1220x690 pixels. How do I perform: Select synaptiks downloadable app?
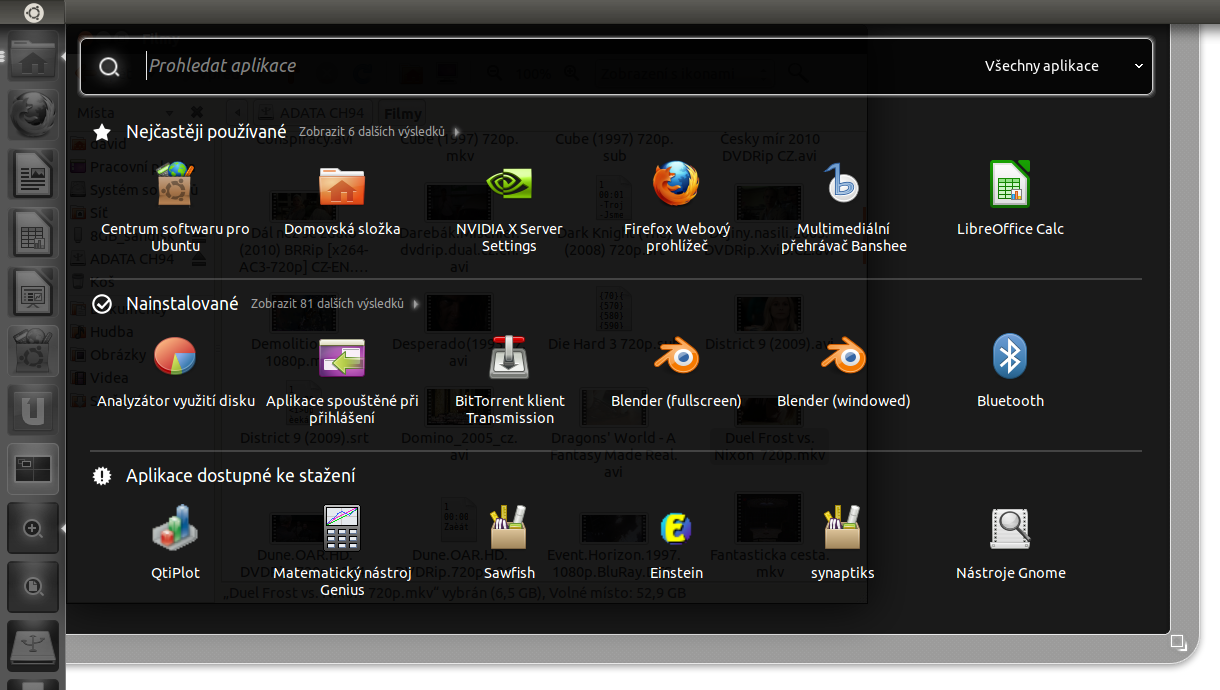coord(843,544)
